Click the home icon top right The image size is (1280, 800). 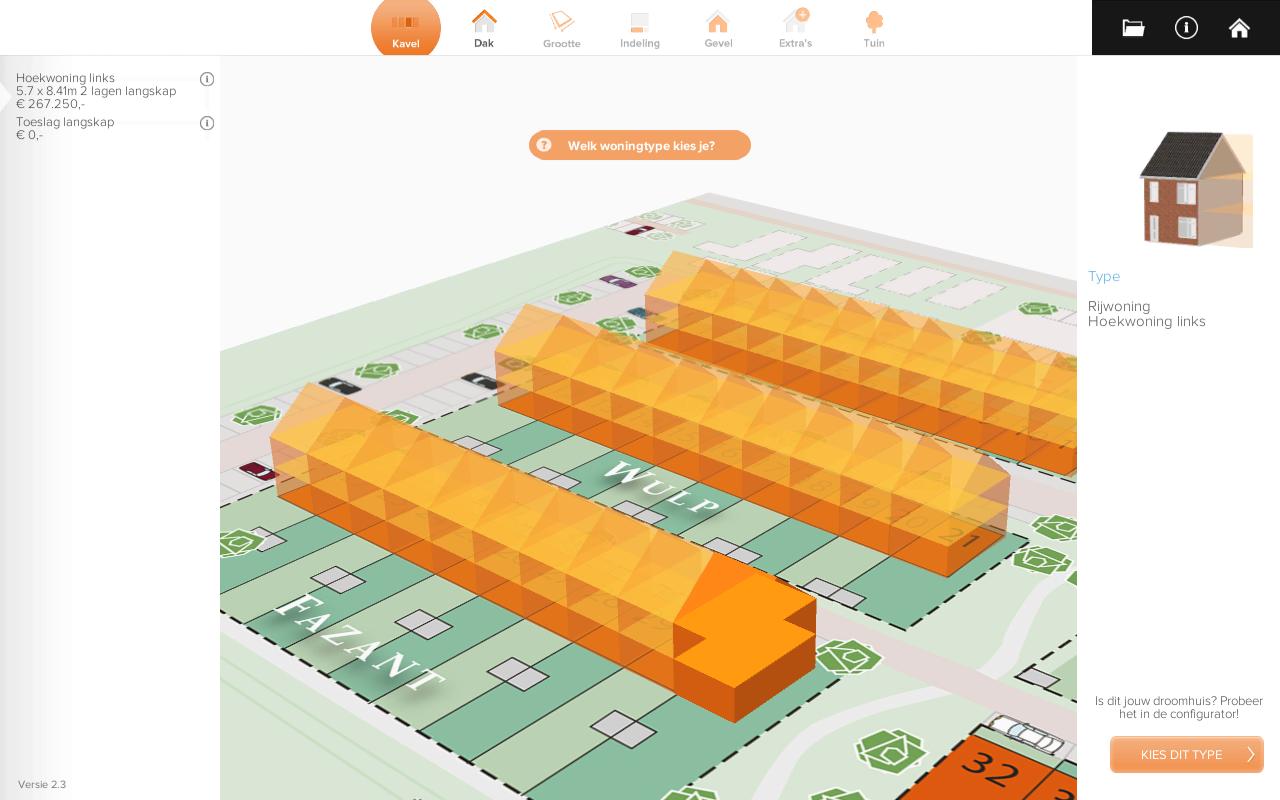click(x=1239, y=28)
